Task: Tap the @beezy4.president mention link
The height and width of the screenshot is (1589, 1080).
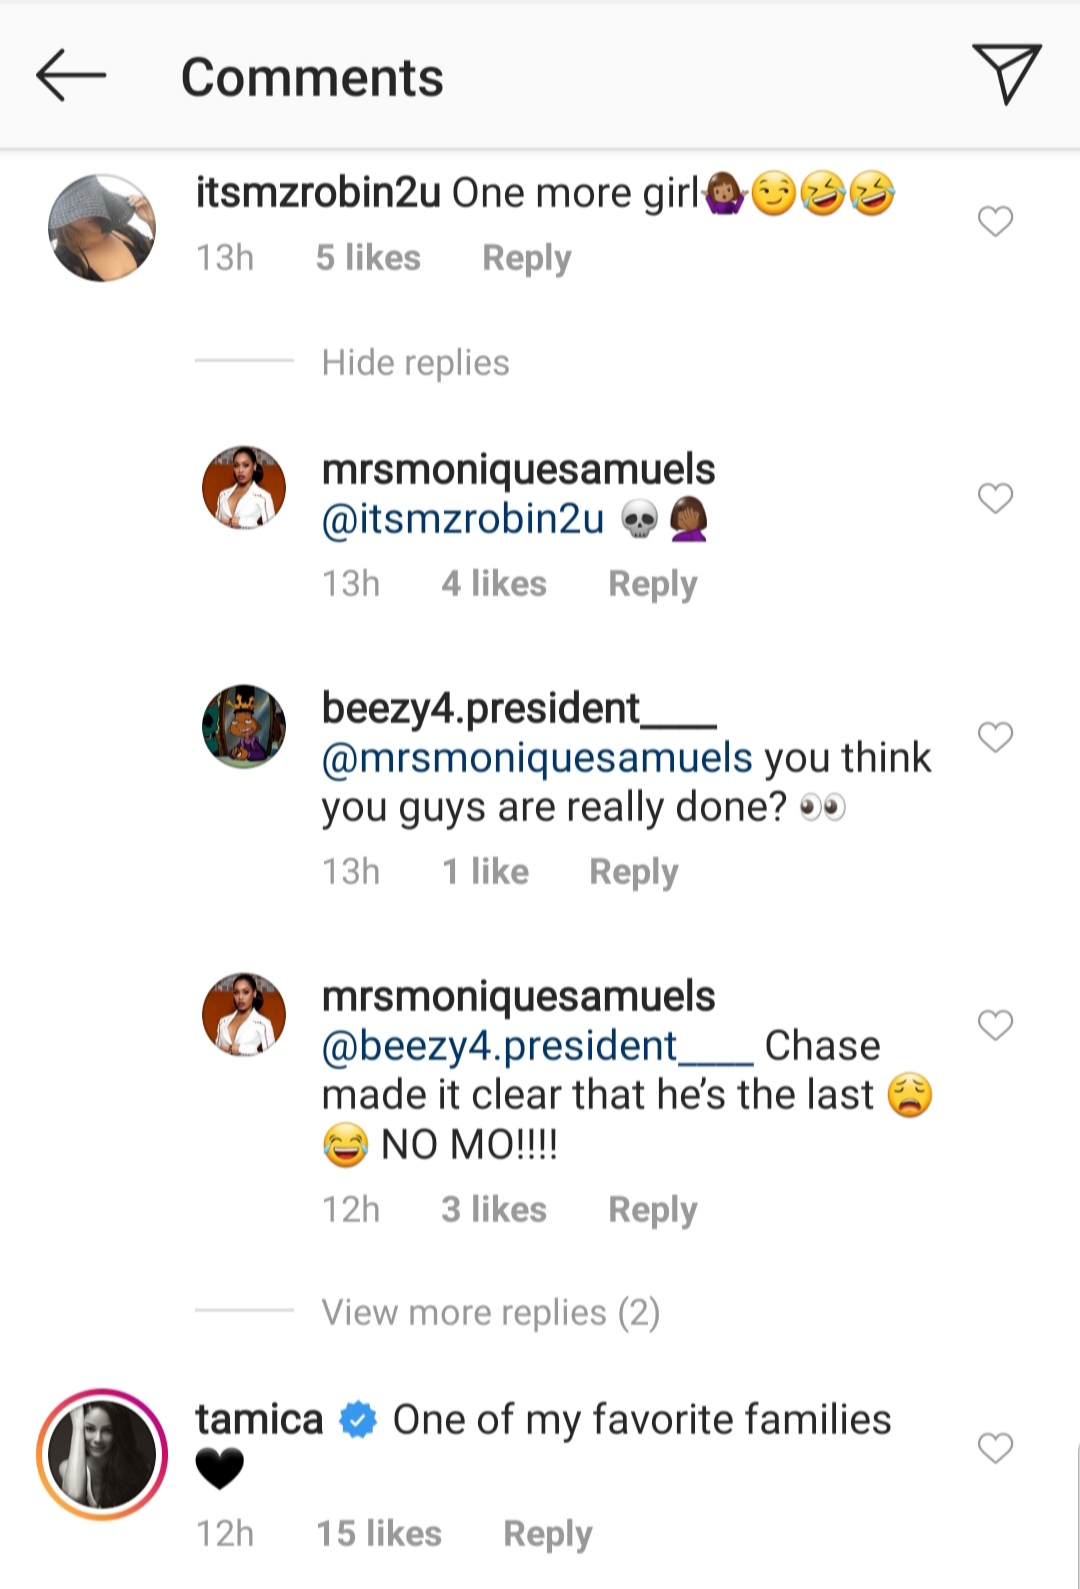Action: click(x=537, y=1046)
